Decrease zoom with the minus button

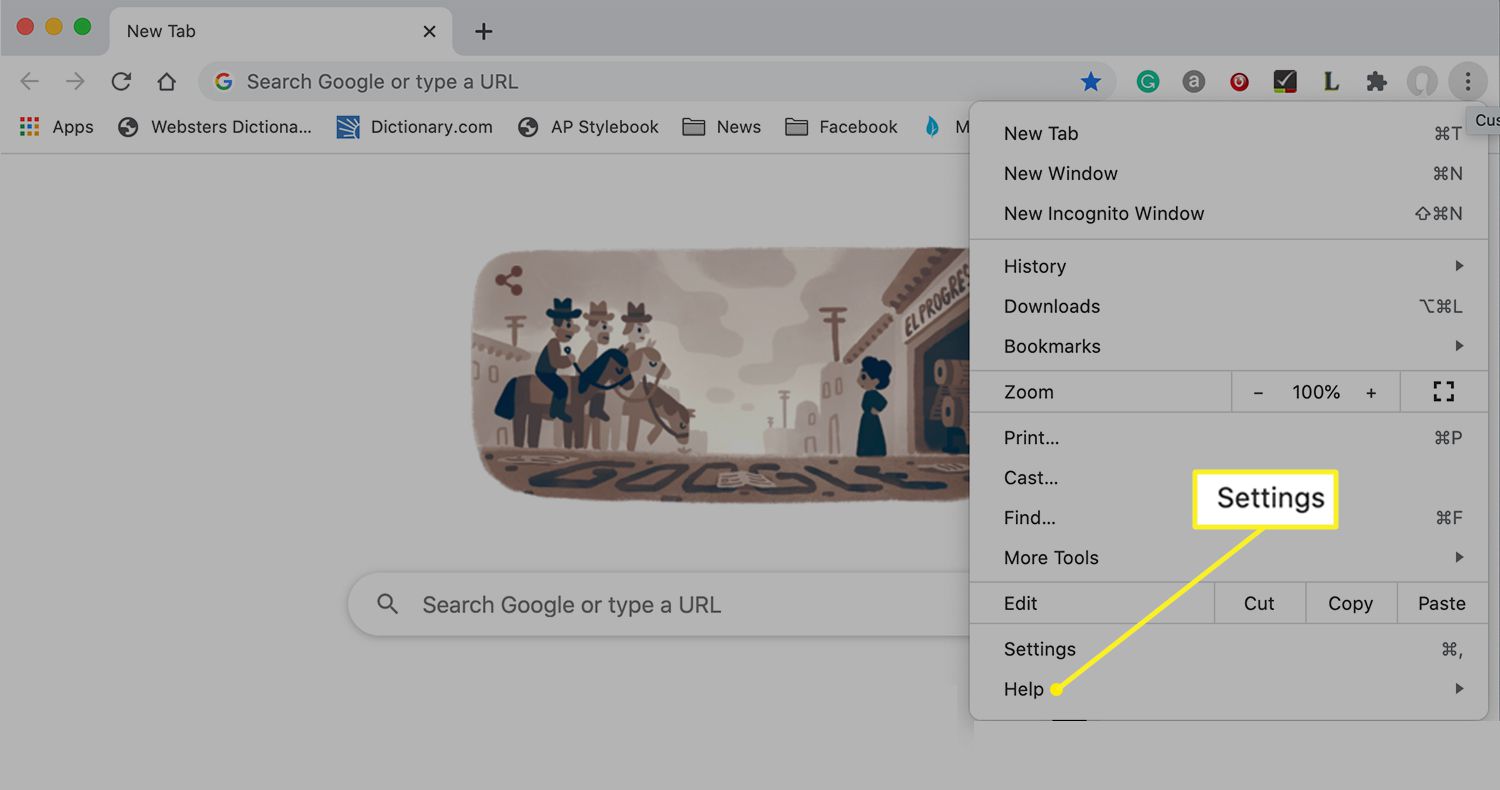[x=1258, y=393]
